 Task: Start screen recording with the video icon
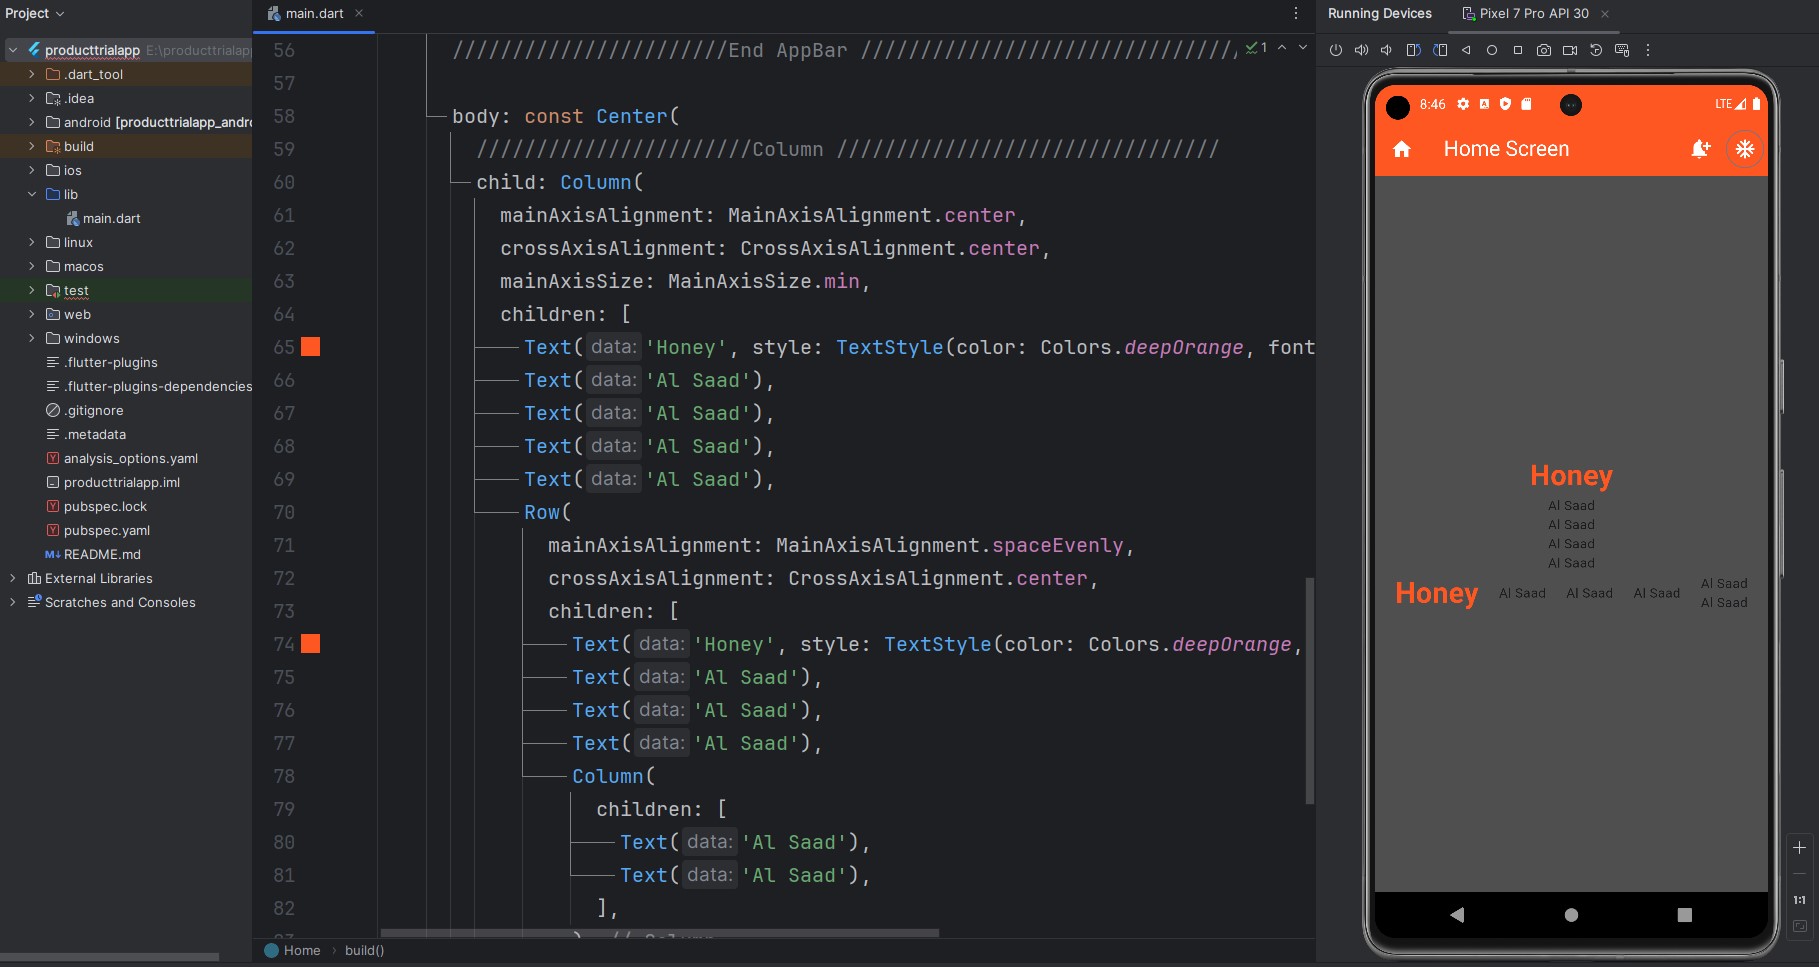coord(1570,50)
